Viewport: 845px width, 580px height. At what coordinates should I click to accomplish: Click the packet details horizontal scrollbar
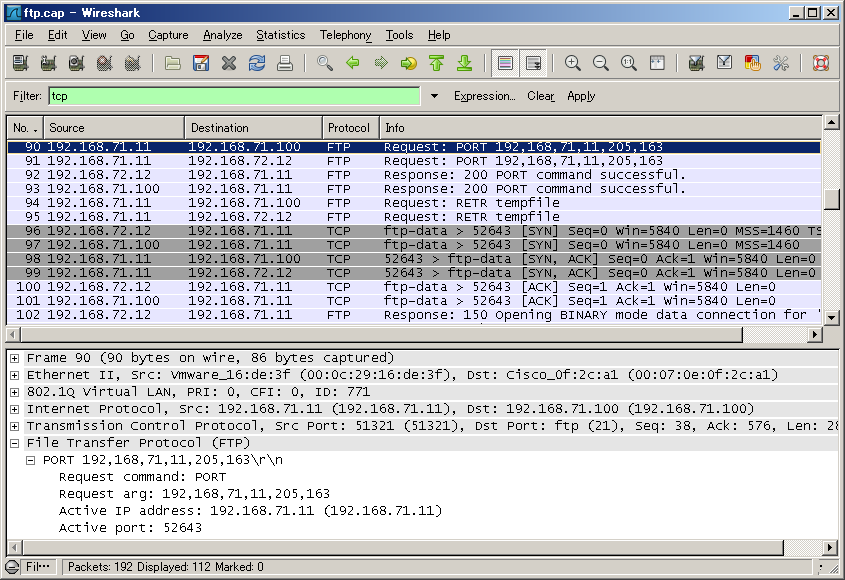(402, 548)
